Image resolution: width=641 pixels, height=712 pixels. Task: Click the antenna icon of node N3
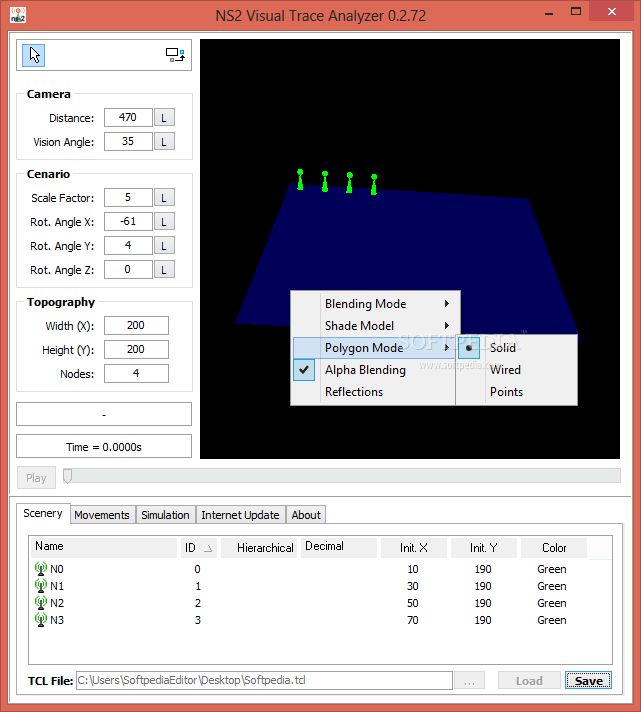pos(41,619)
